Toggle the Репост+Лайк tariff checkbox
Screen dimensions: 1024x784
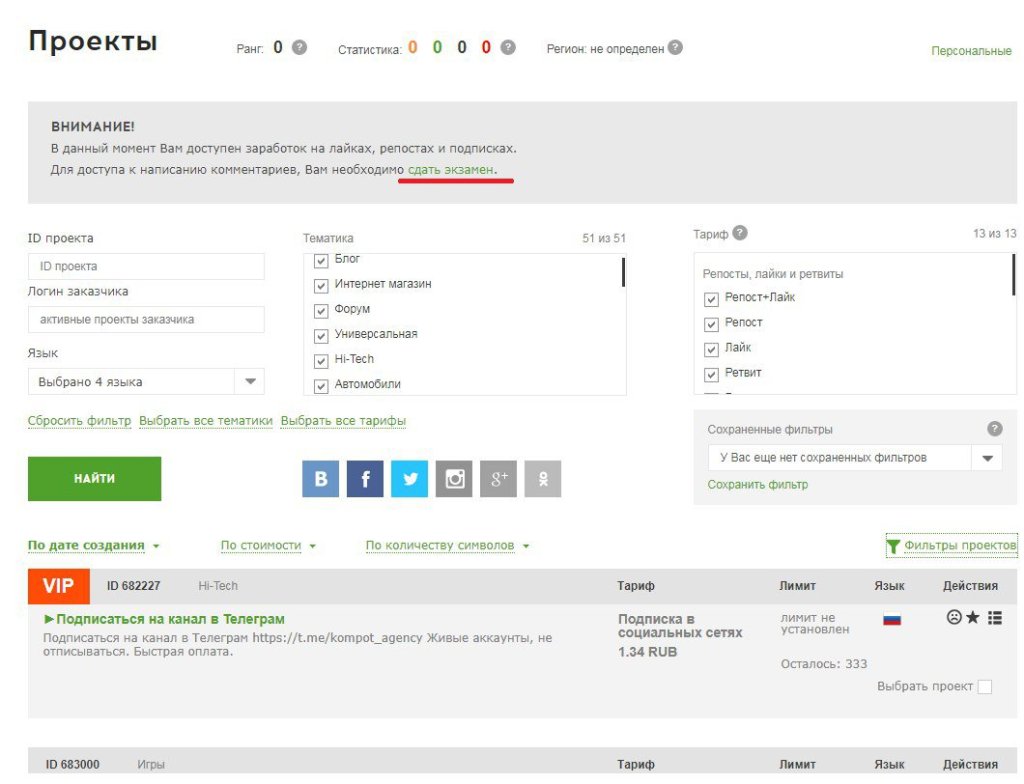click(x=711, y=299)
